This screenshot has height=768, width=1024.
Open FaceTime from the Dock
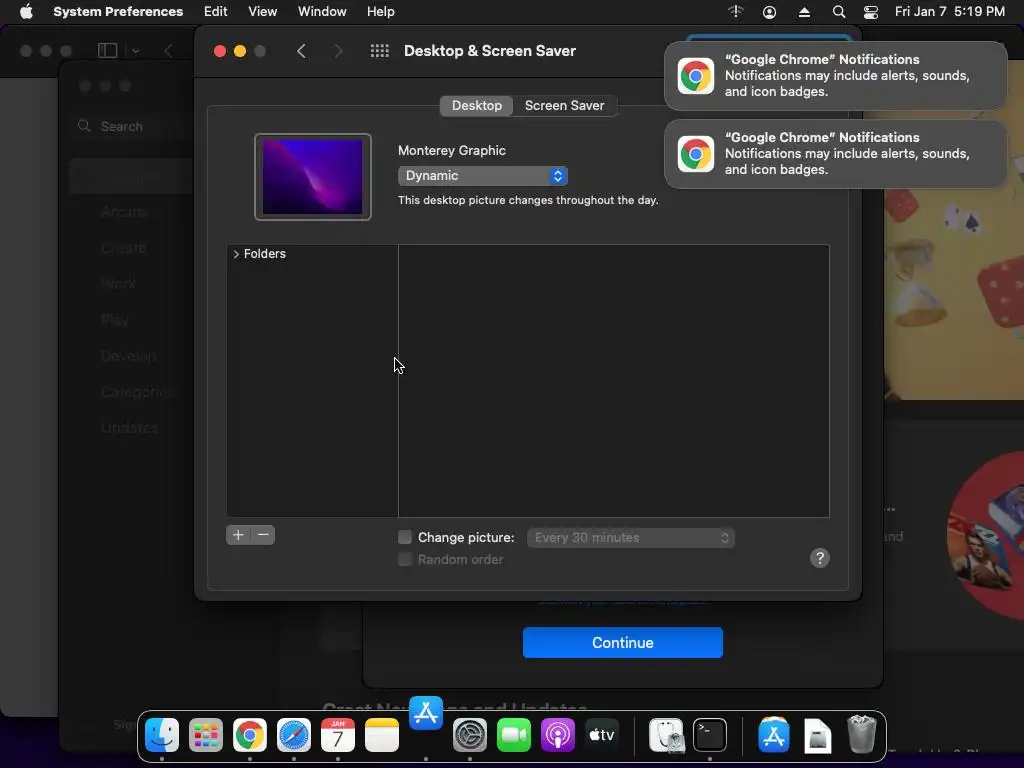tap(514, 735)
